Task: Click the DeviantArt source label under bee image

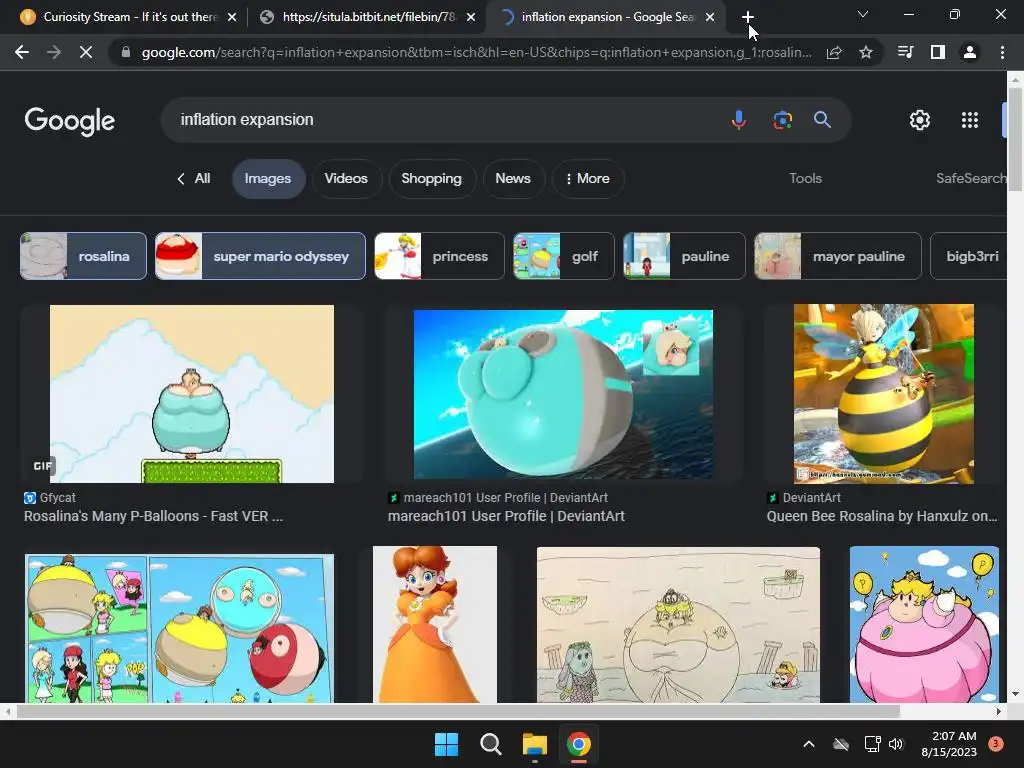Action: (x=812, y=498)
